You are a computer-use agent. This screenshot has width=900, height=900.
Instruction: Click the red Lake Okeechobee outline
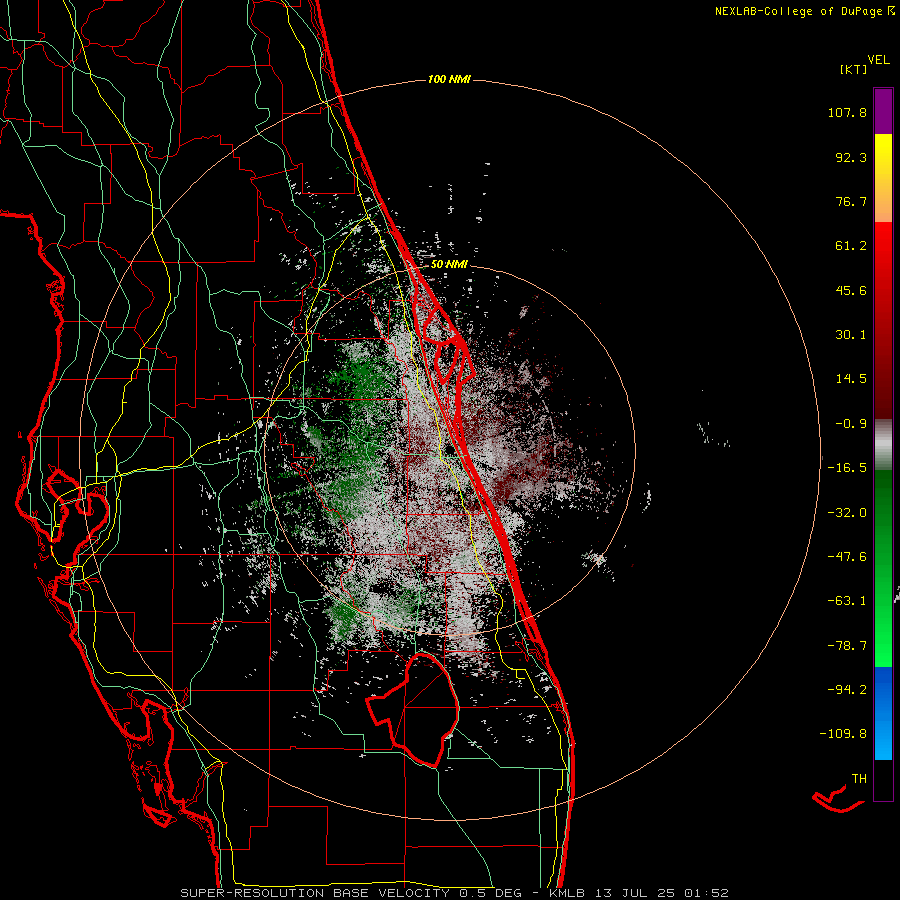(414, 709)
